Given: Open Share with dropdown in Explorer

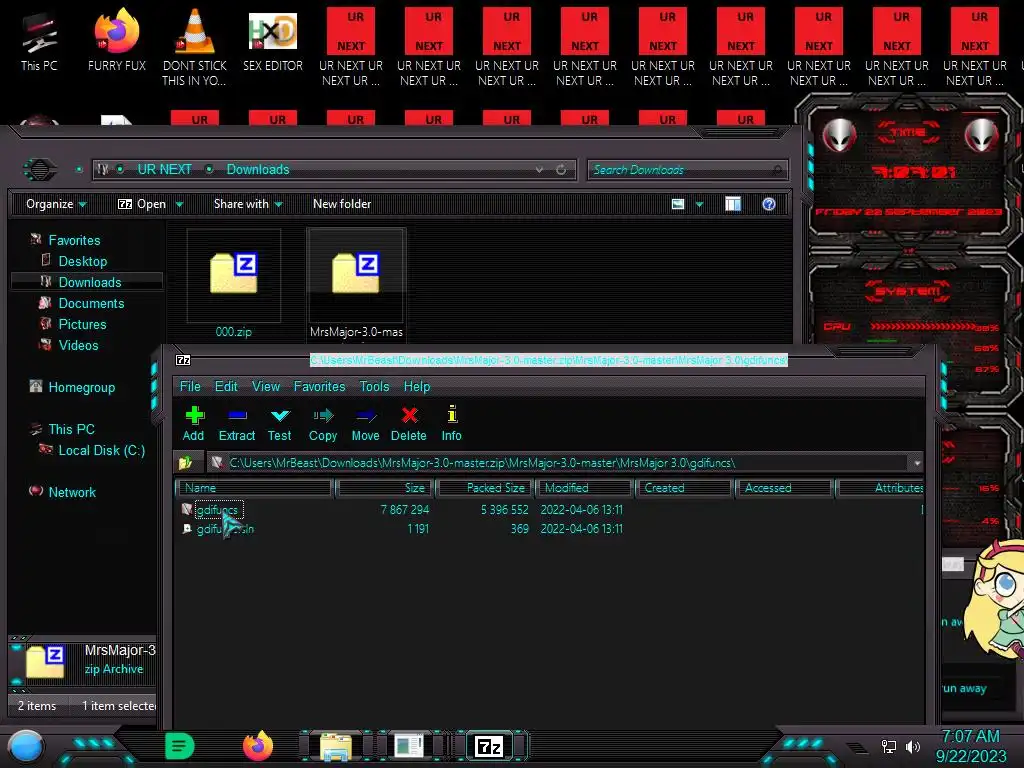Looking at the screenshot, I should coord(248,204).
